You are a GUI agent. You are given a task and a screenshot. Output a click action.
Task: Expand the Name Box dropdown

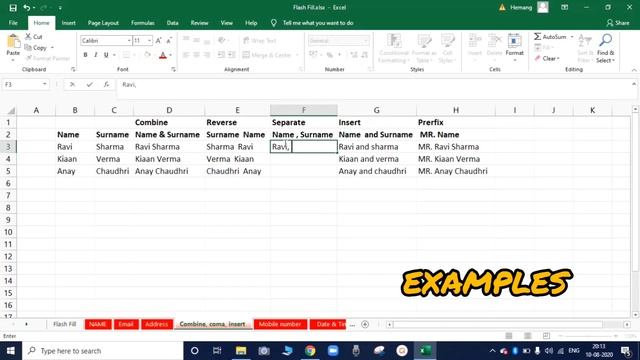(44, 84)
